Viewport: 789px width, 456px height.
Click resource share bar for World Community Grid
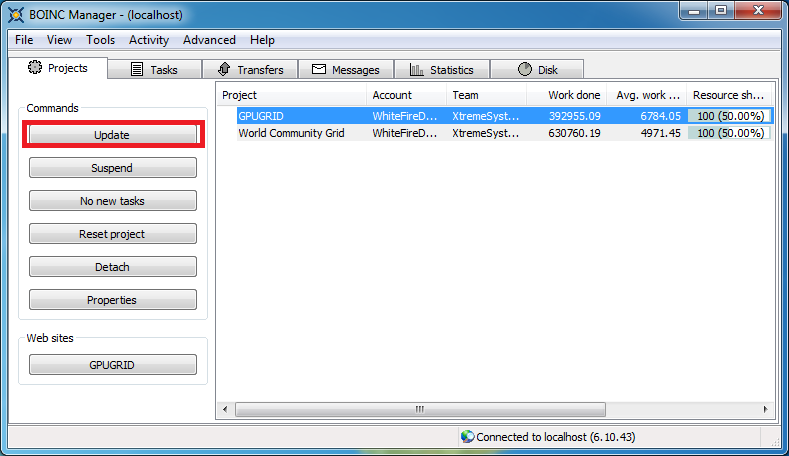click(730, 133)
